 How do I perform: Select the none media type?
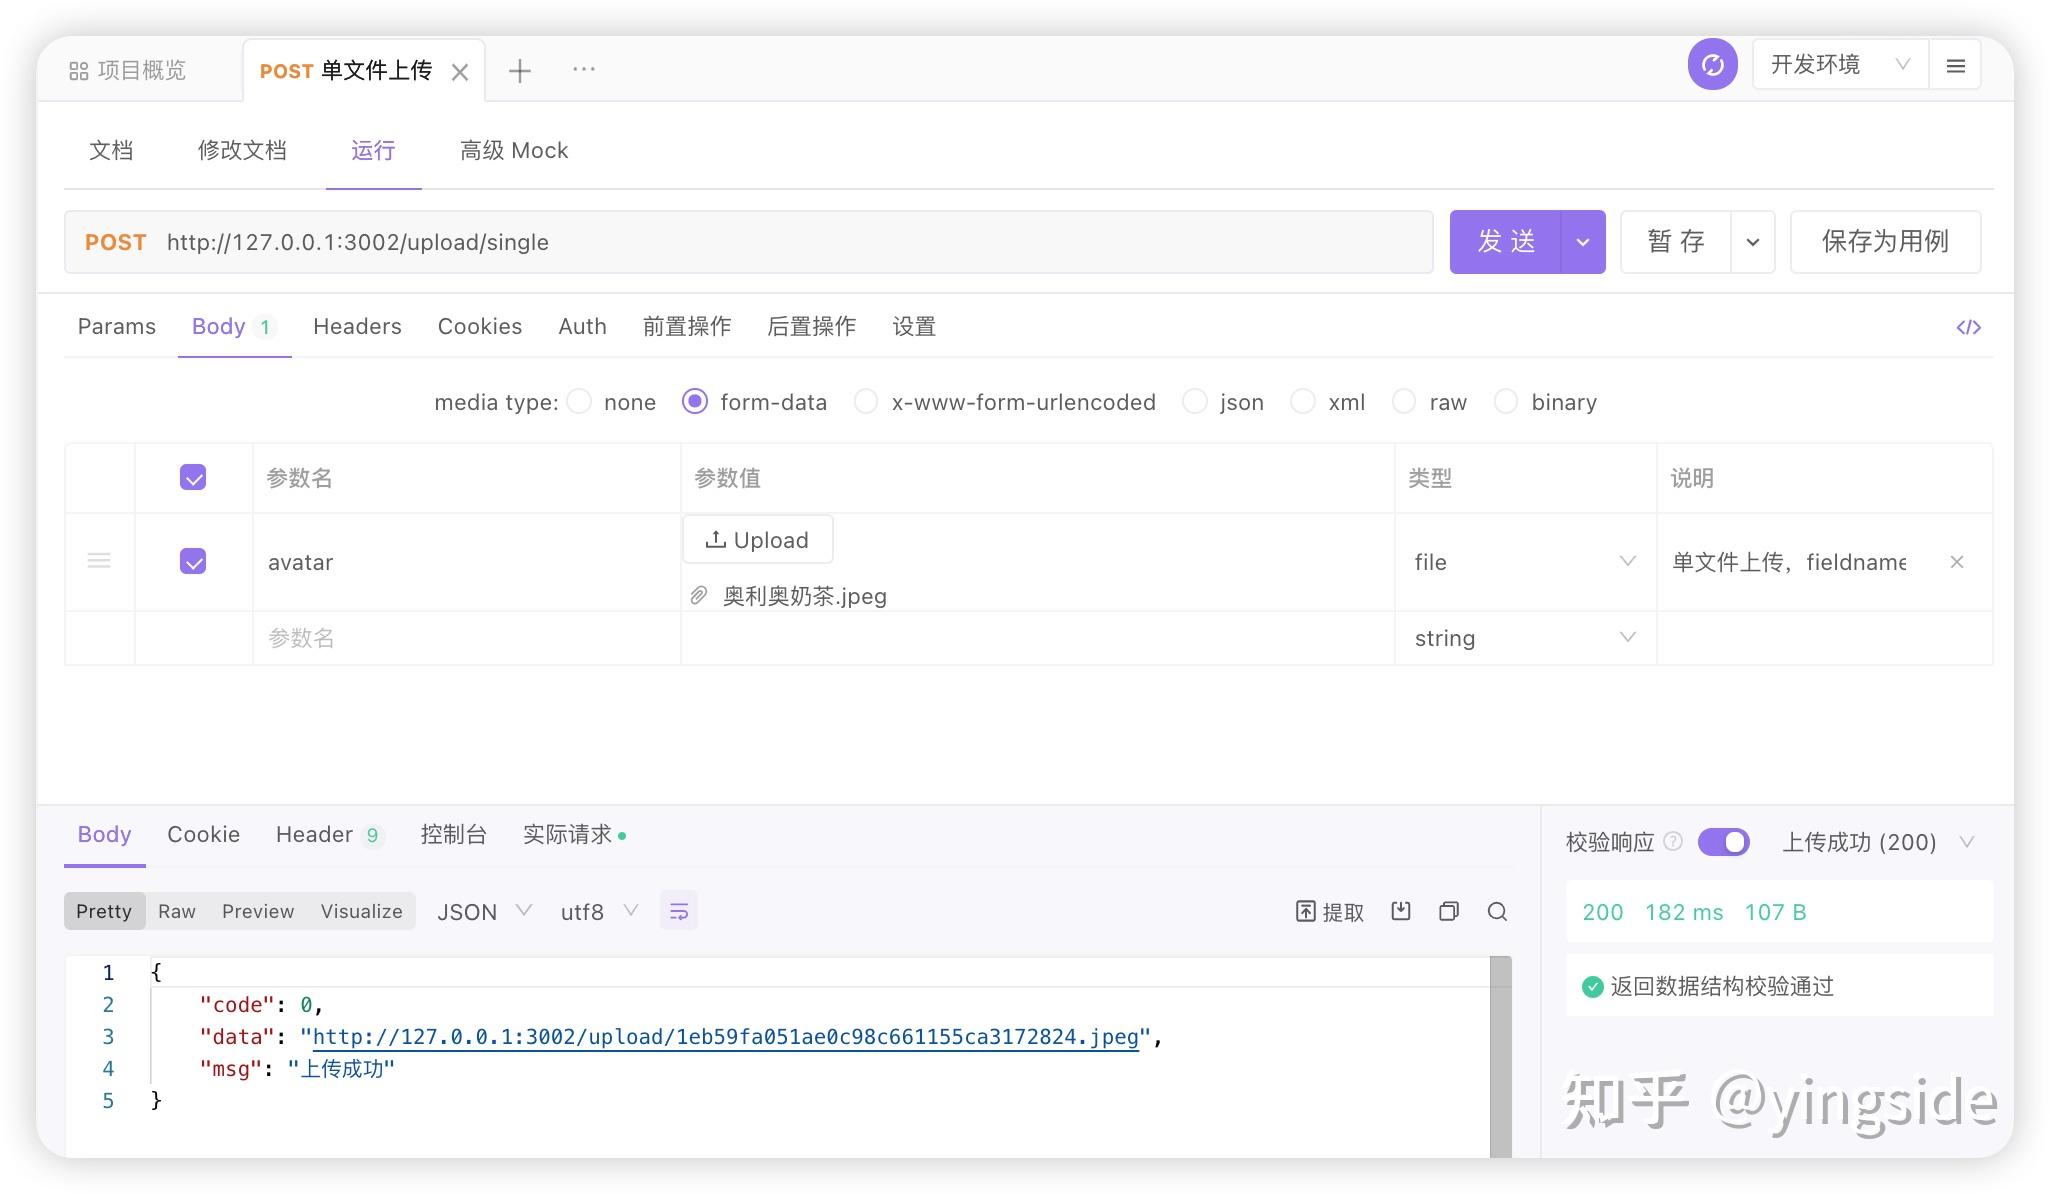click(x=579, y=402)
